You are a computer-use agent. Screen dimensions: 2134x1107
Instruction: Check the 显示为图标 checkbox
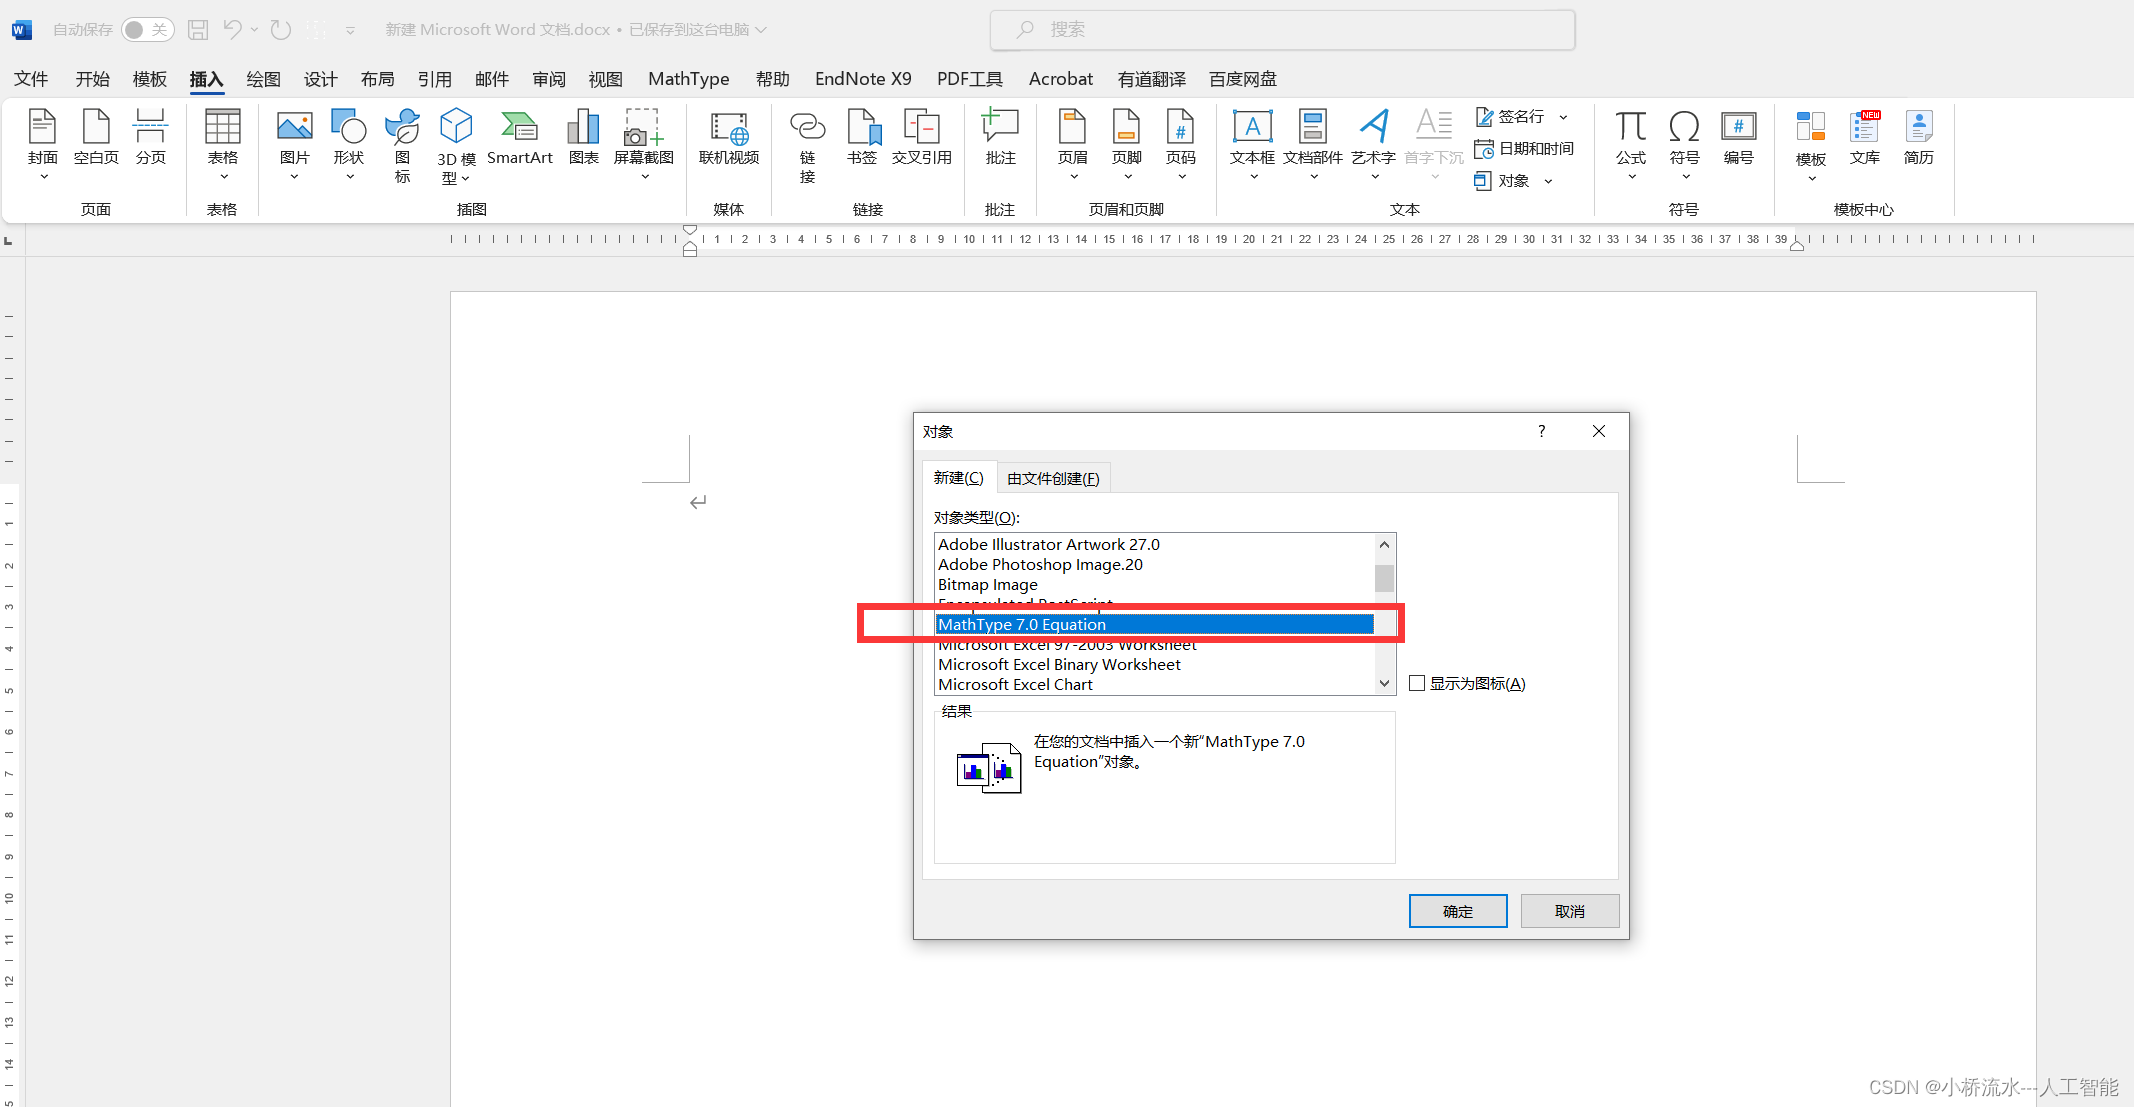point(1417,684)
